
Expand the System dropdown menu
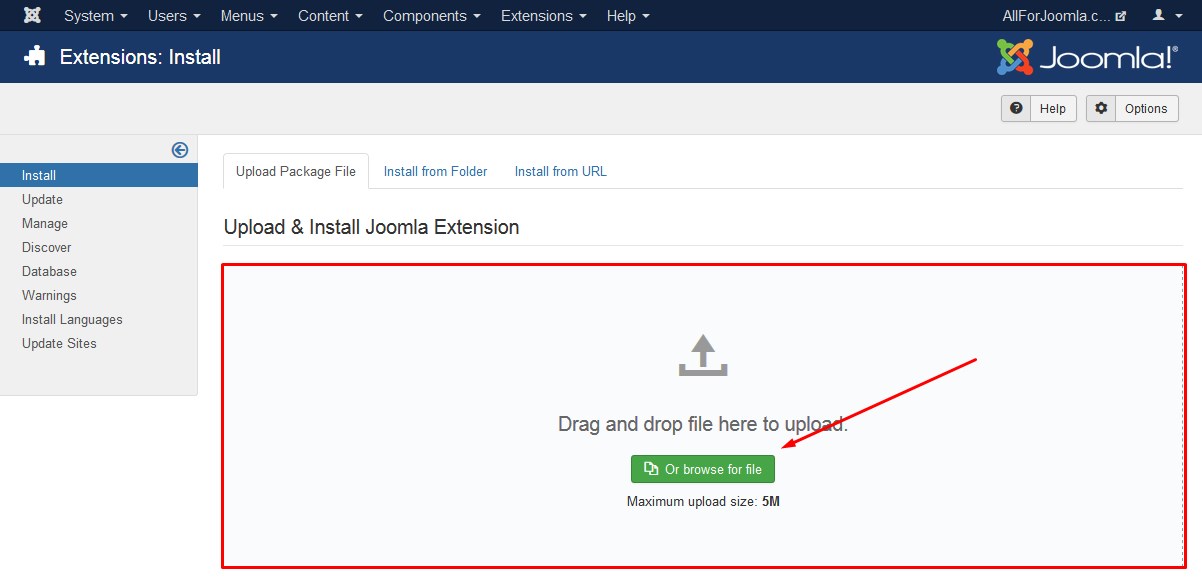[95, 16]
